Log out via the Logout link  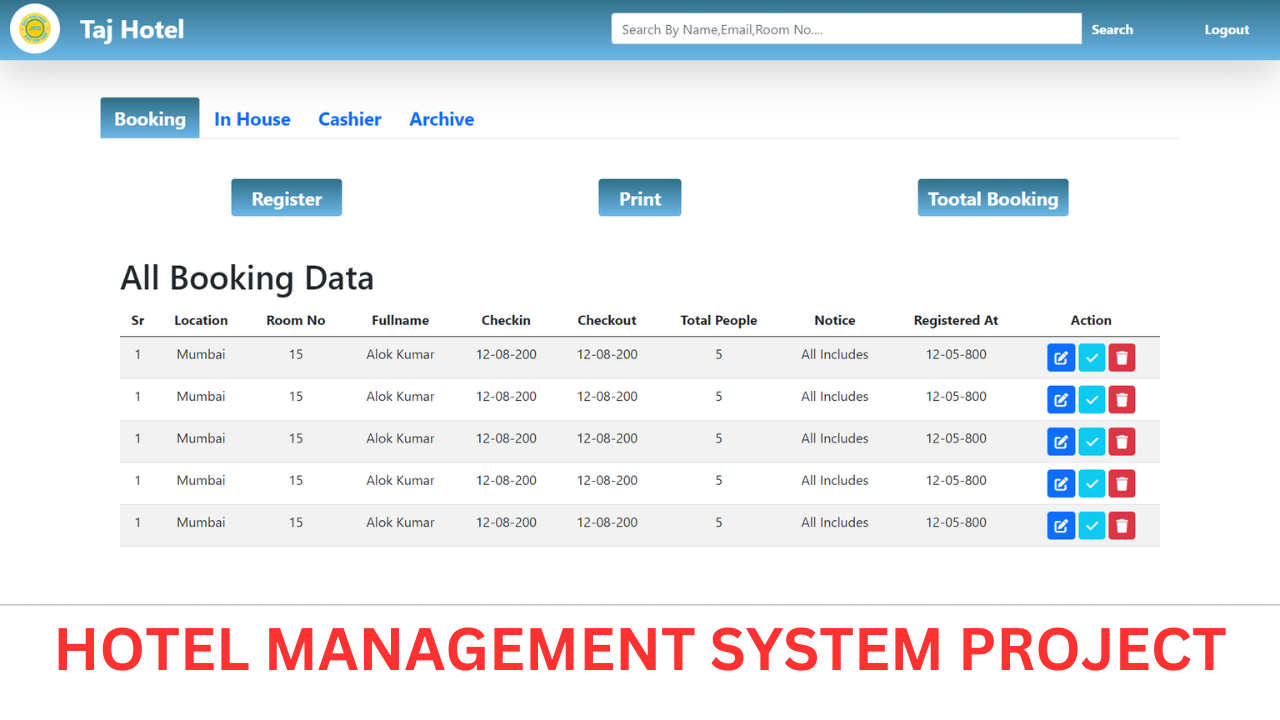click(1227, 30)
